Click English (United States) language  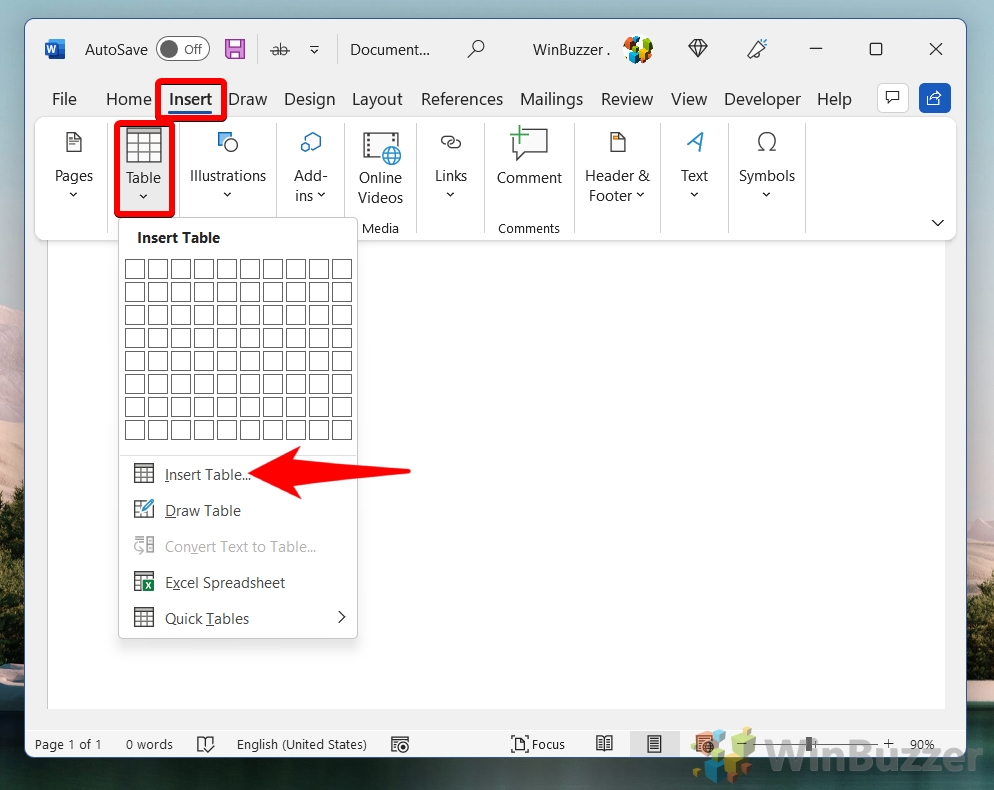[302, 744]
